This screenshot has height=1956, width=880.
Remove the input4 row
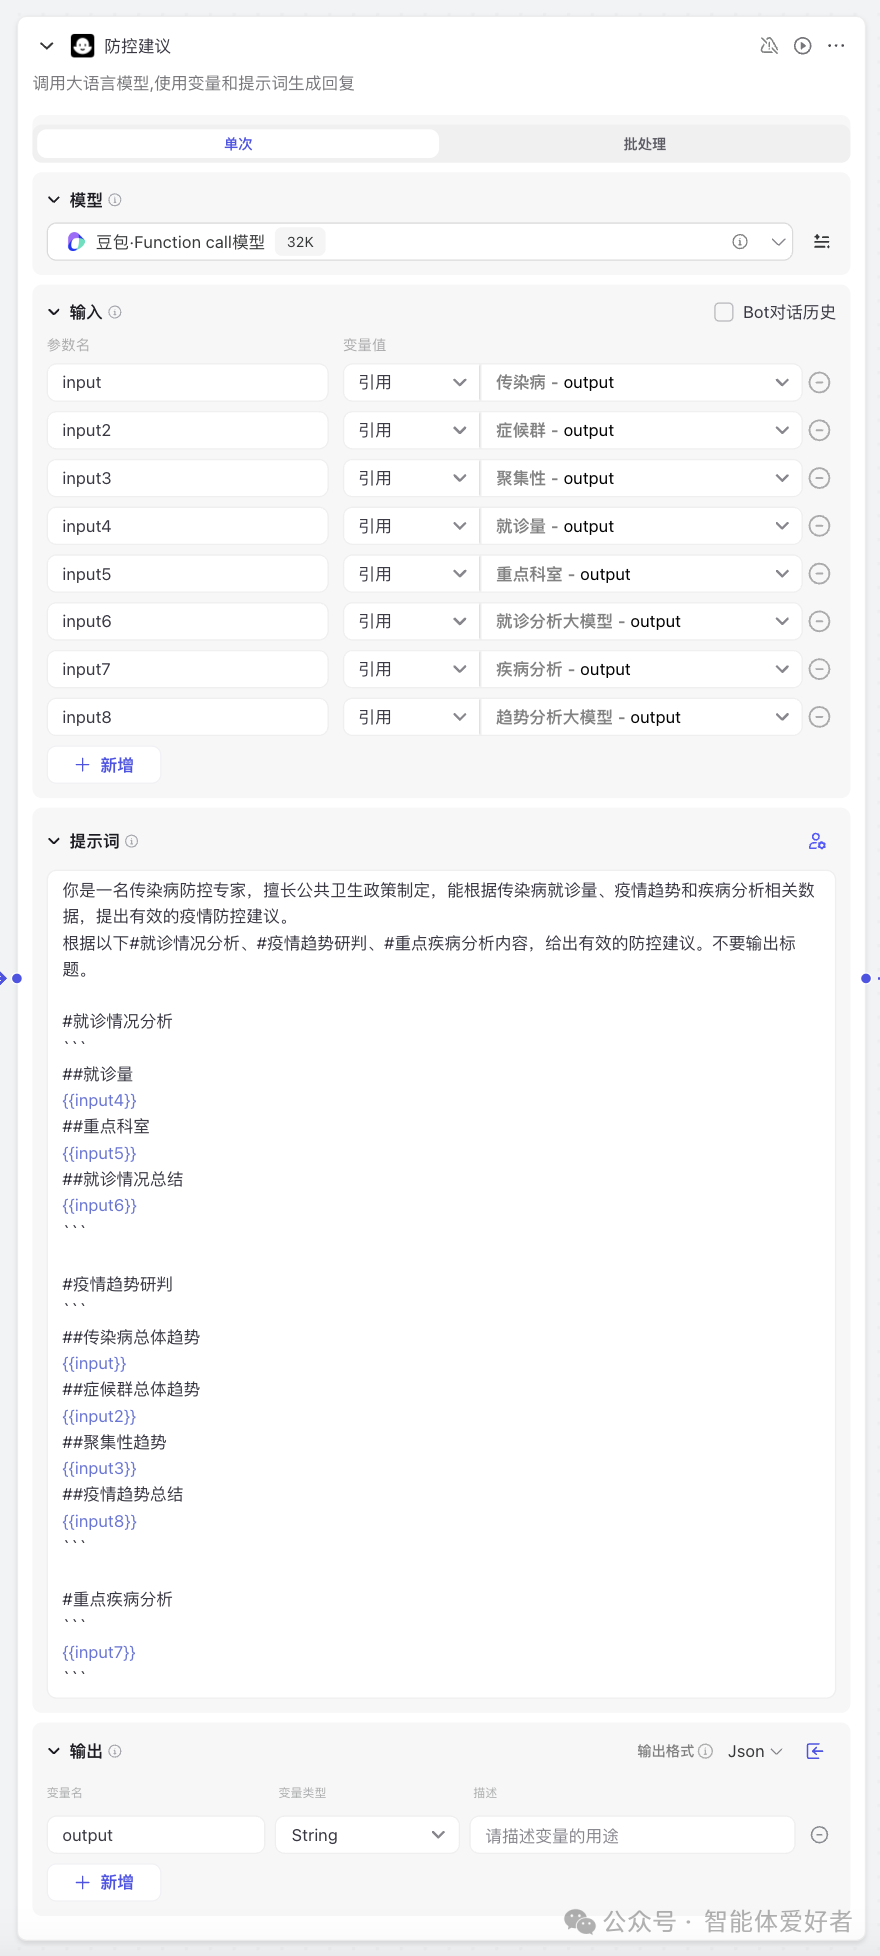819,526
